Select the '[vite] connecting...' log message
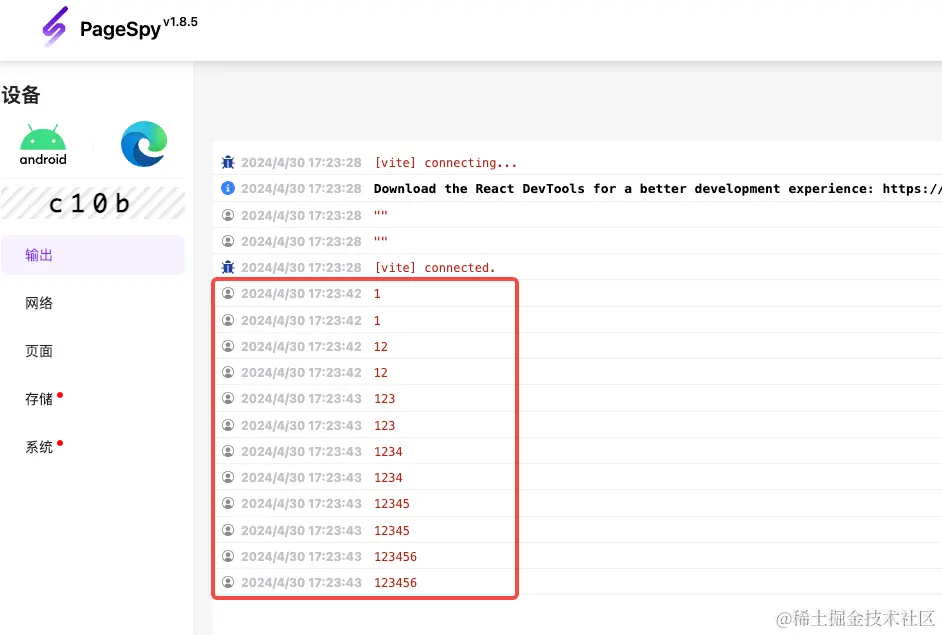 click(445, 163)
